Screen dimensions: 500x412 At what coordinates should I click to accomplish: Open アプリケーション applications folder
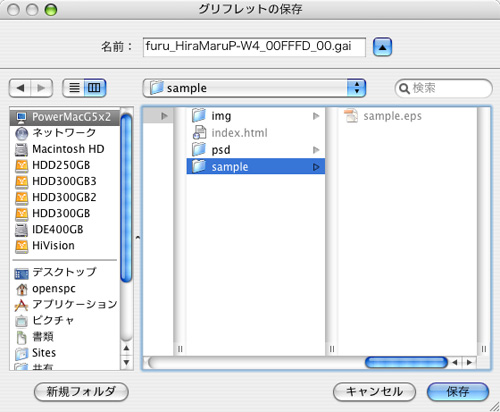65,304
